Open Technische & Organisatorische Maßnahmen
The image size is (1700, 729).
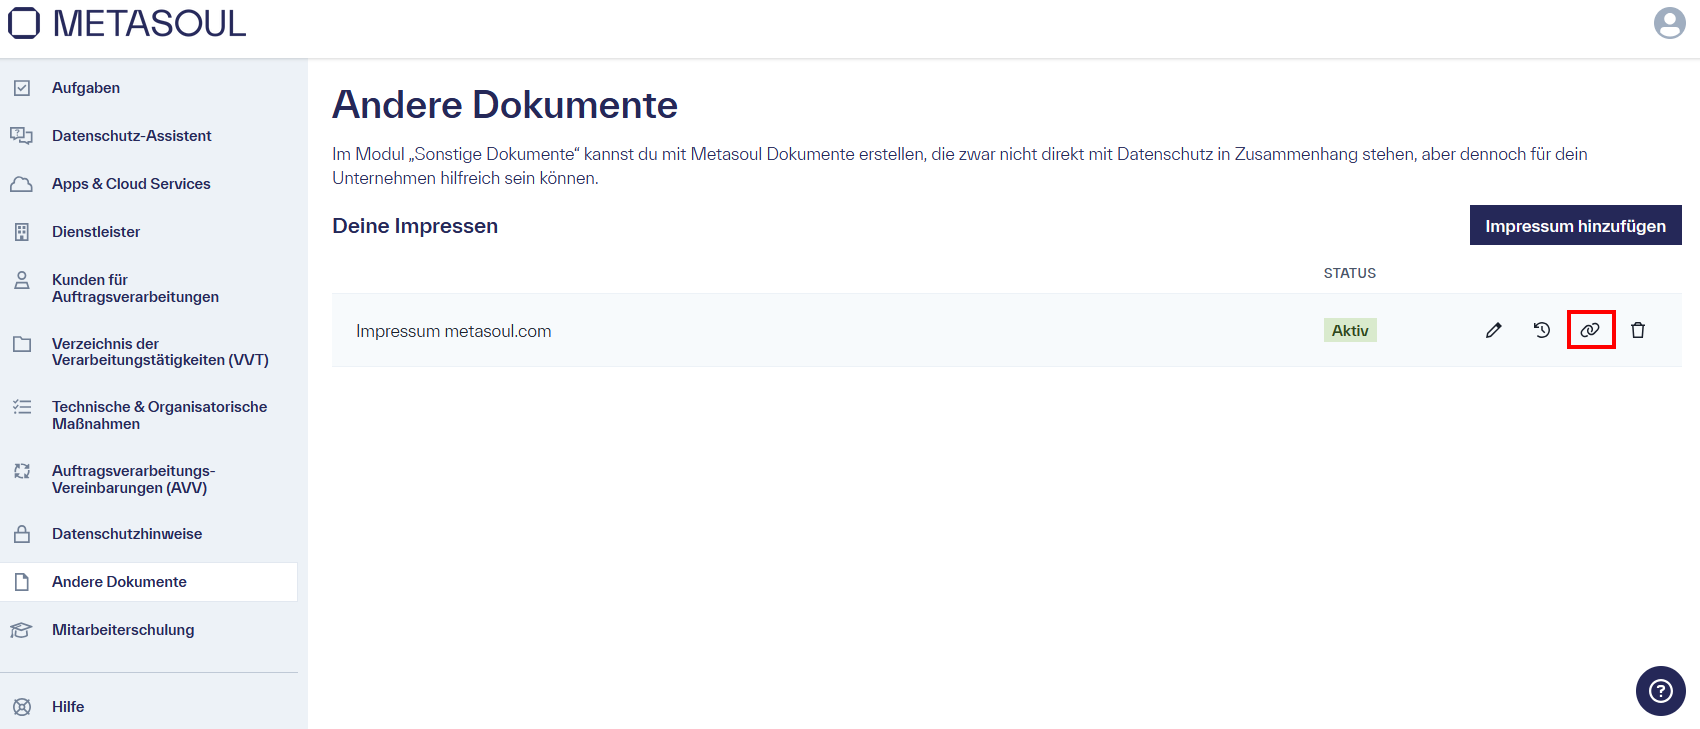coord(159,415)
